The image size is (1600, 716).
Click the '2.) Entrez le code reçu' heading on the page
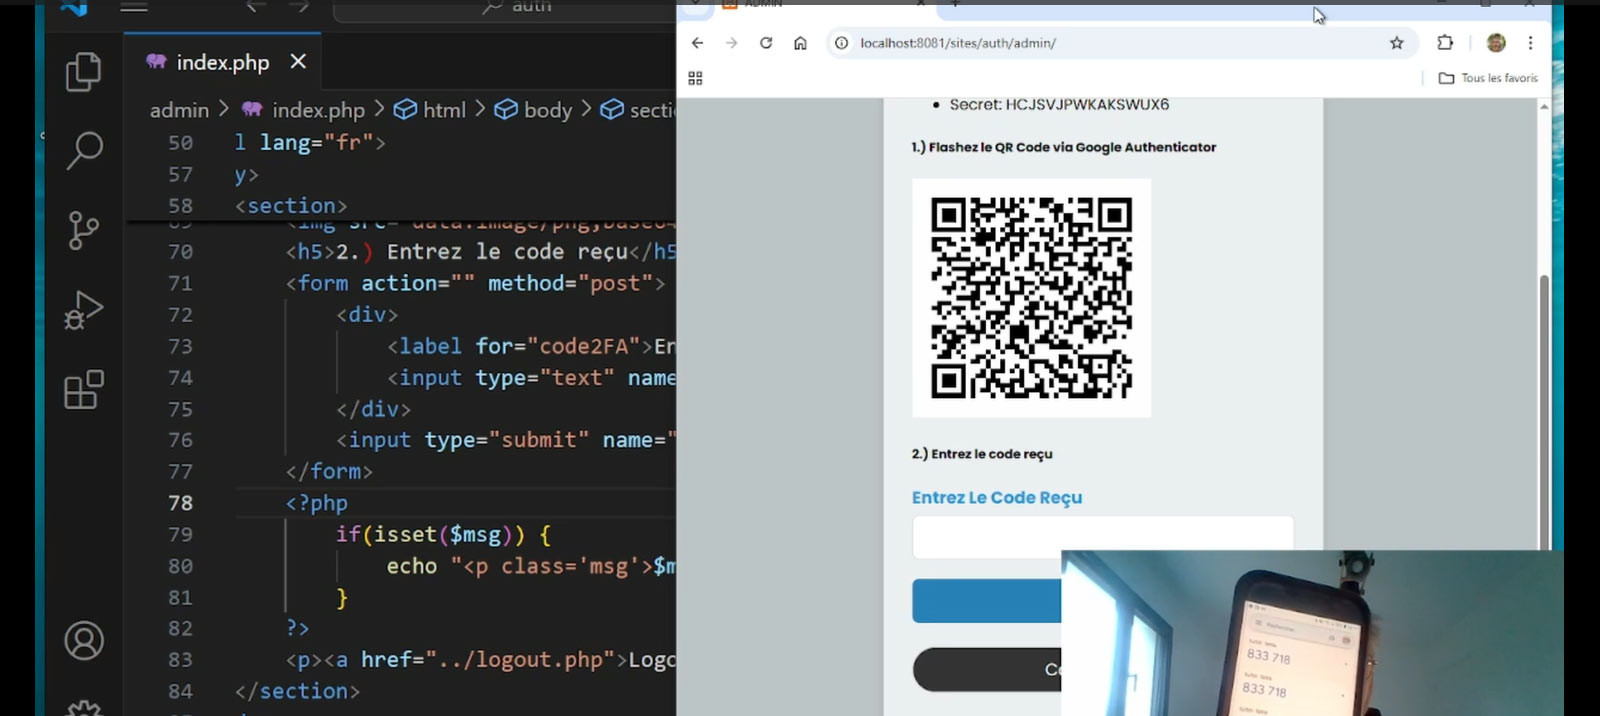coord(982,454)
